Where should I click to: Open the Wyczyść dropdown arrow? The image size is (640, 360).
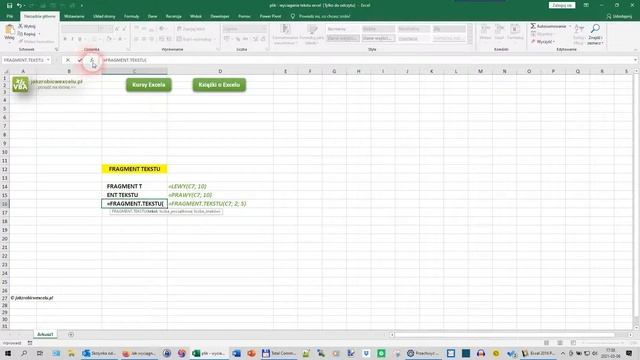(x=554, y=42)
